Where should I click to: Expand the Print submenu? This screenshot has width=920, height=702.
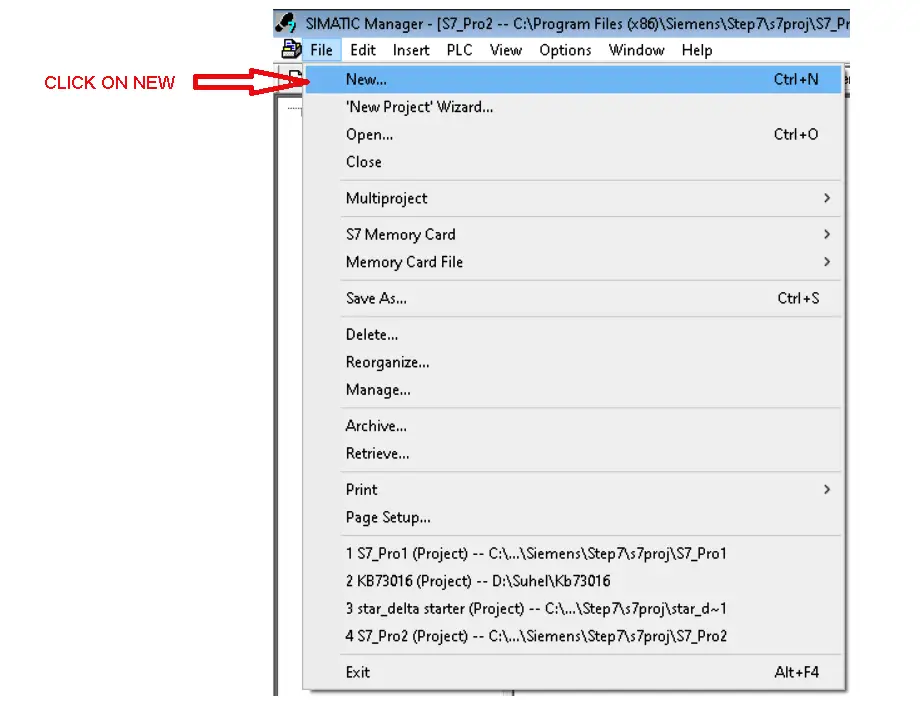coord(573,490)
